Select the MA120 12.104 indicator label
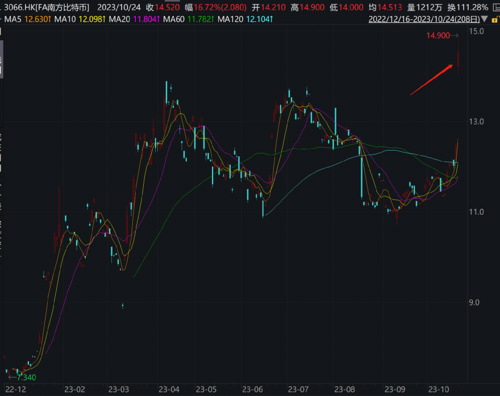 pyautogui.click(x=245, y=19)
